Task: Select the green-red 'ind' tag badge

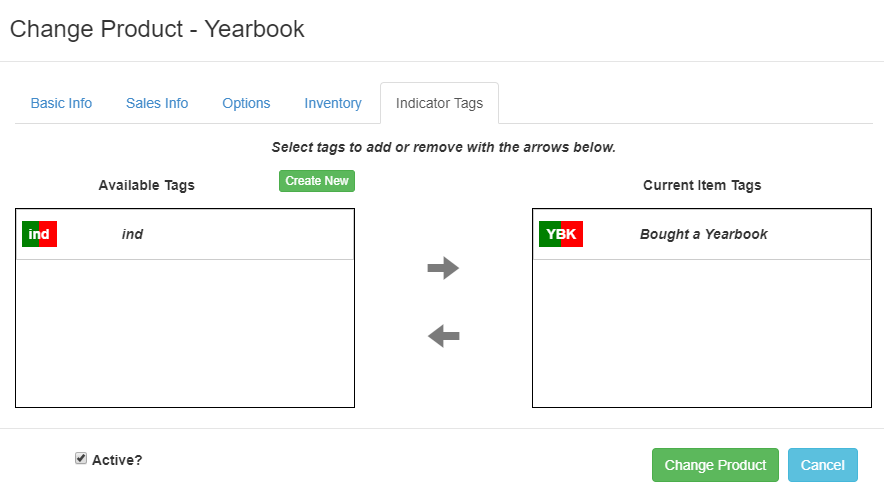Action: click(x=39, y=234)
